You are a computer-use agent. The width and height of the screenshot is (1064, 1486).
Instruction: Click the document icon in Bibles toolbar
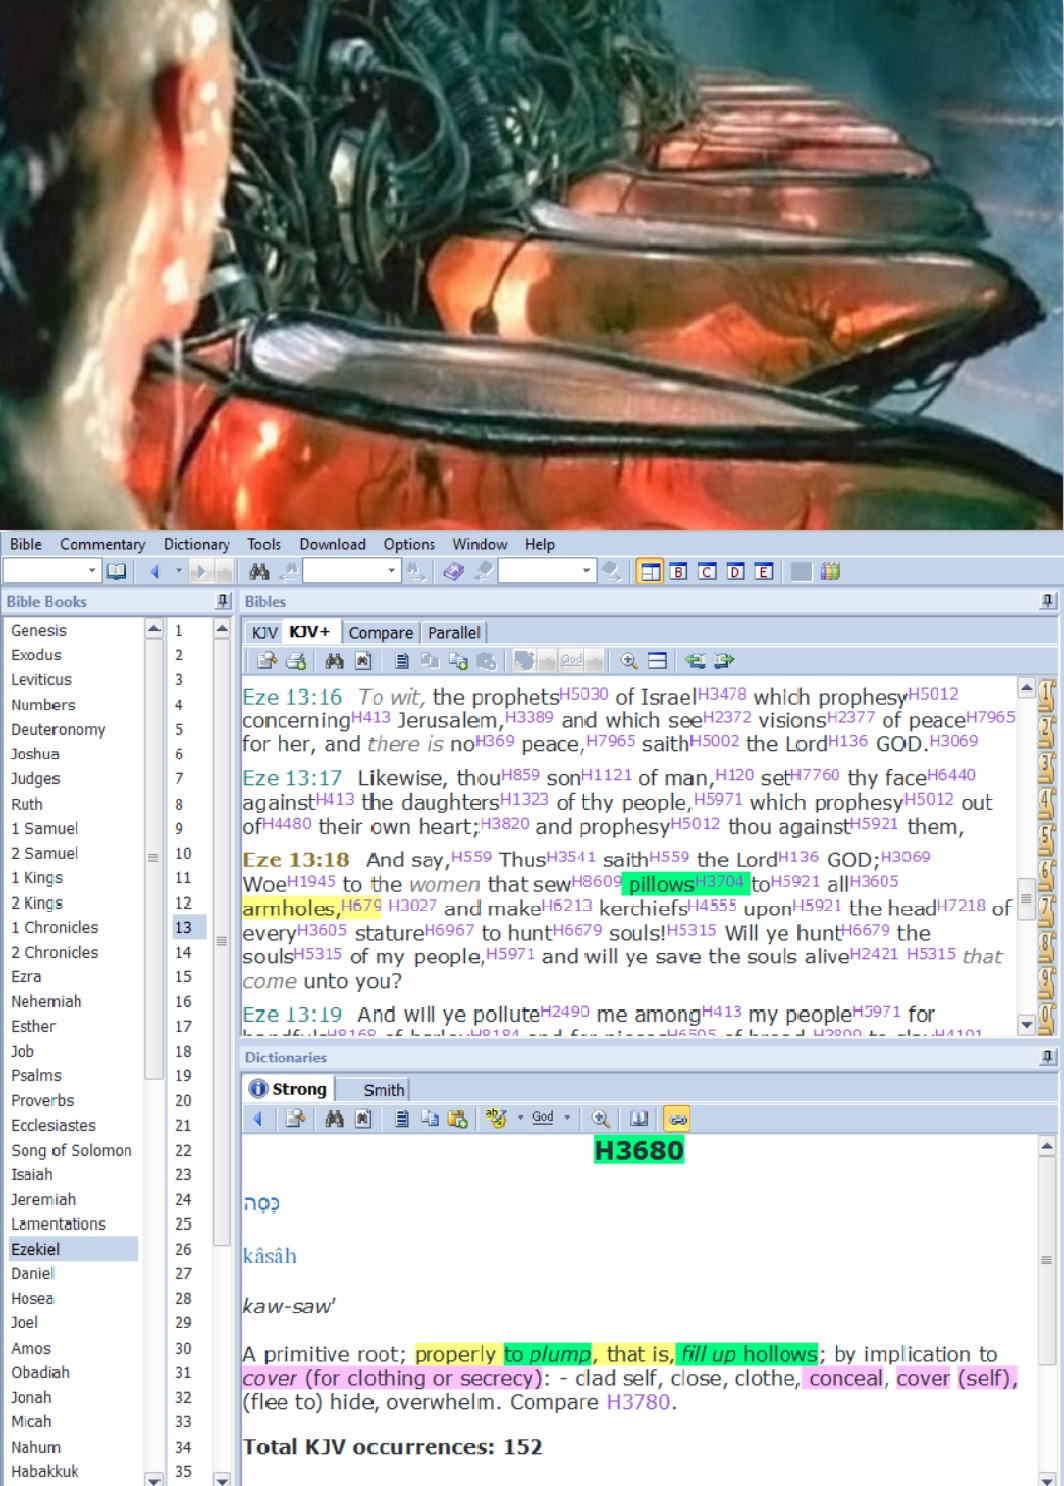point(401,661)
